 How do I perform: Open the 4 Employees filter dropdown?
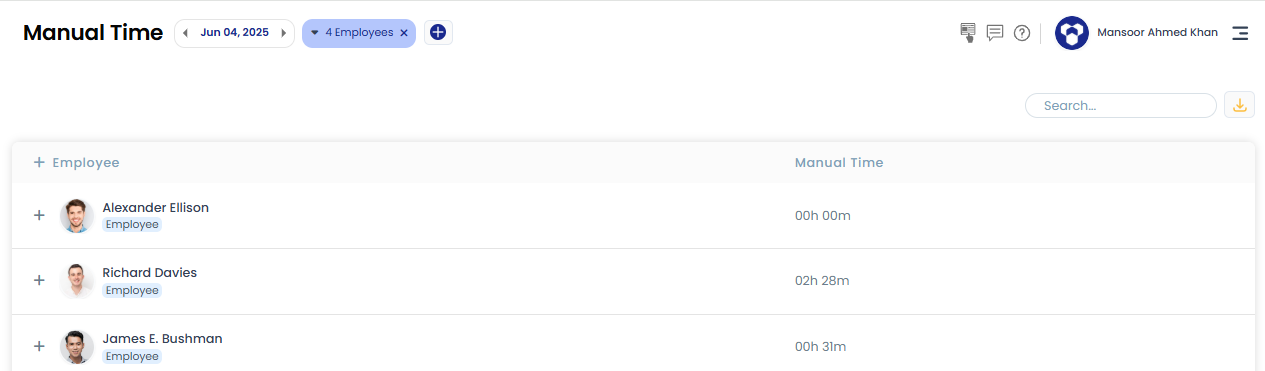[x=352, y=33]
